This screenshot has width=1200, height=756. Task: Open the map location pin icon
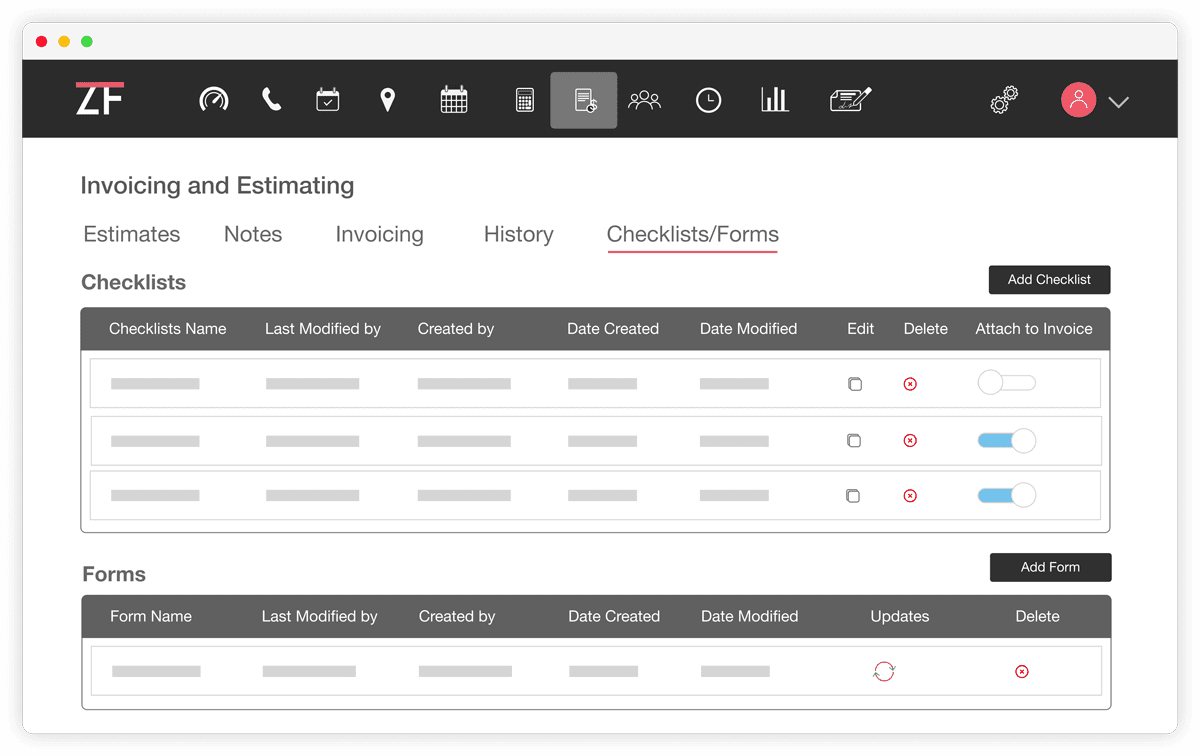(388, 99)
